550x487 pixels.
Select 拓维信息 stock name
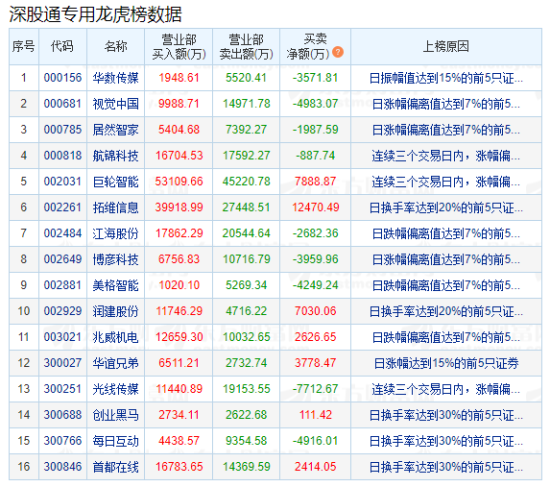coord(115,207)
